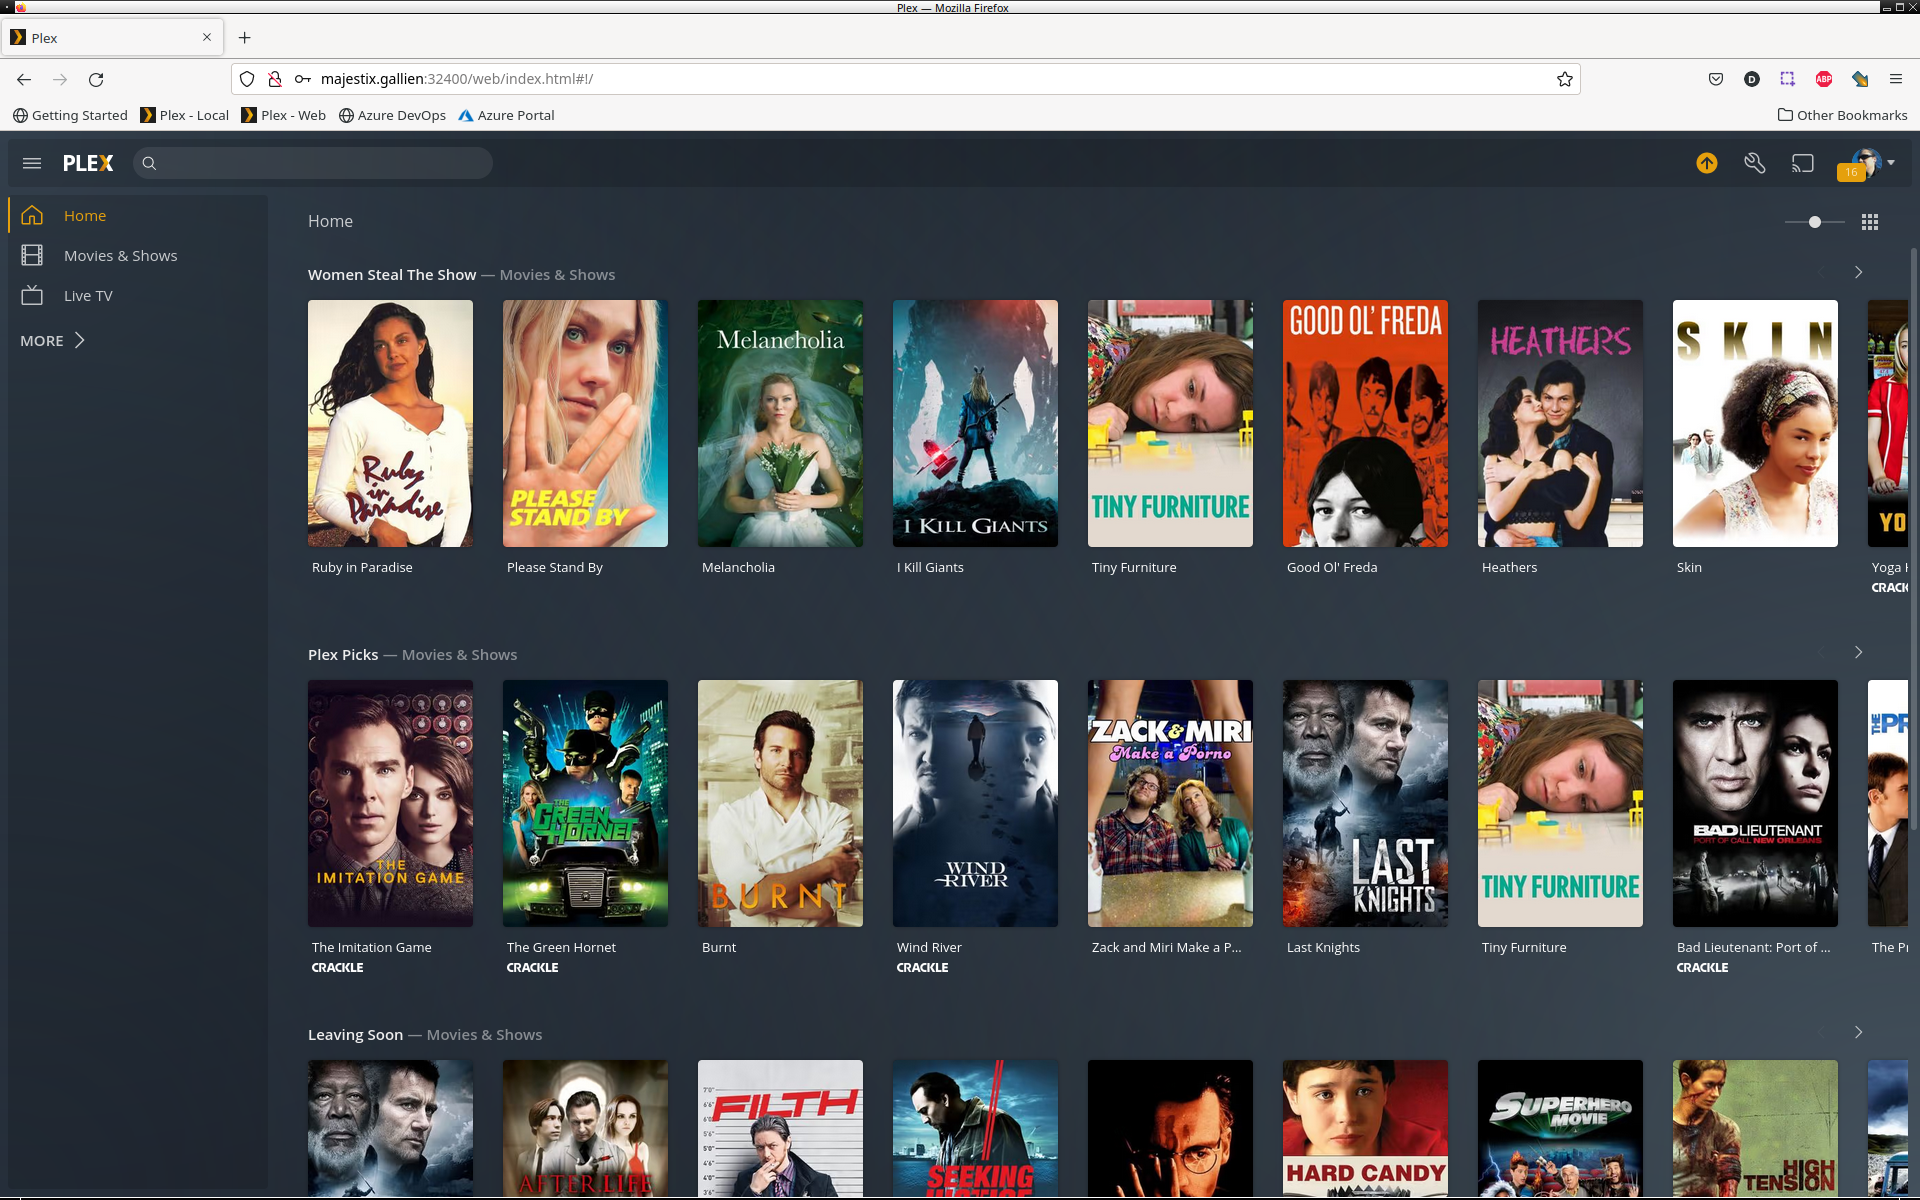Open the Plex - Local bookmark

tap(185, 115)
